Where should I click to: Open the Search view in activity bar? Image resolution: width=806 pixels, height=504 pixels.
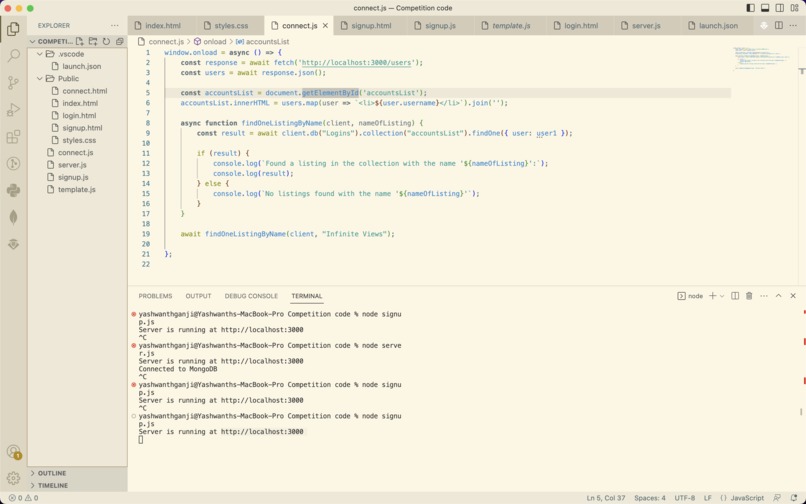pos(13,56)
